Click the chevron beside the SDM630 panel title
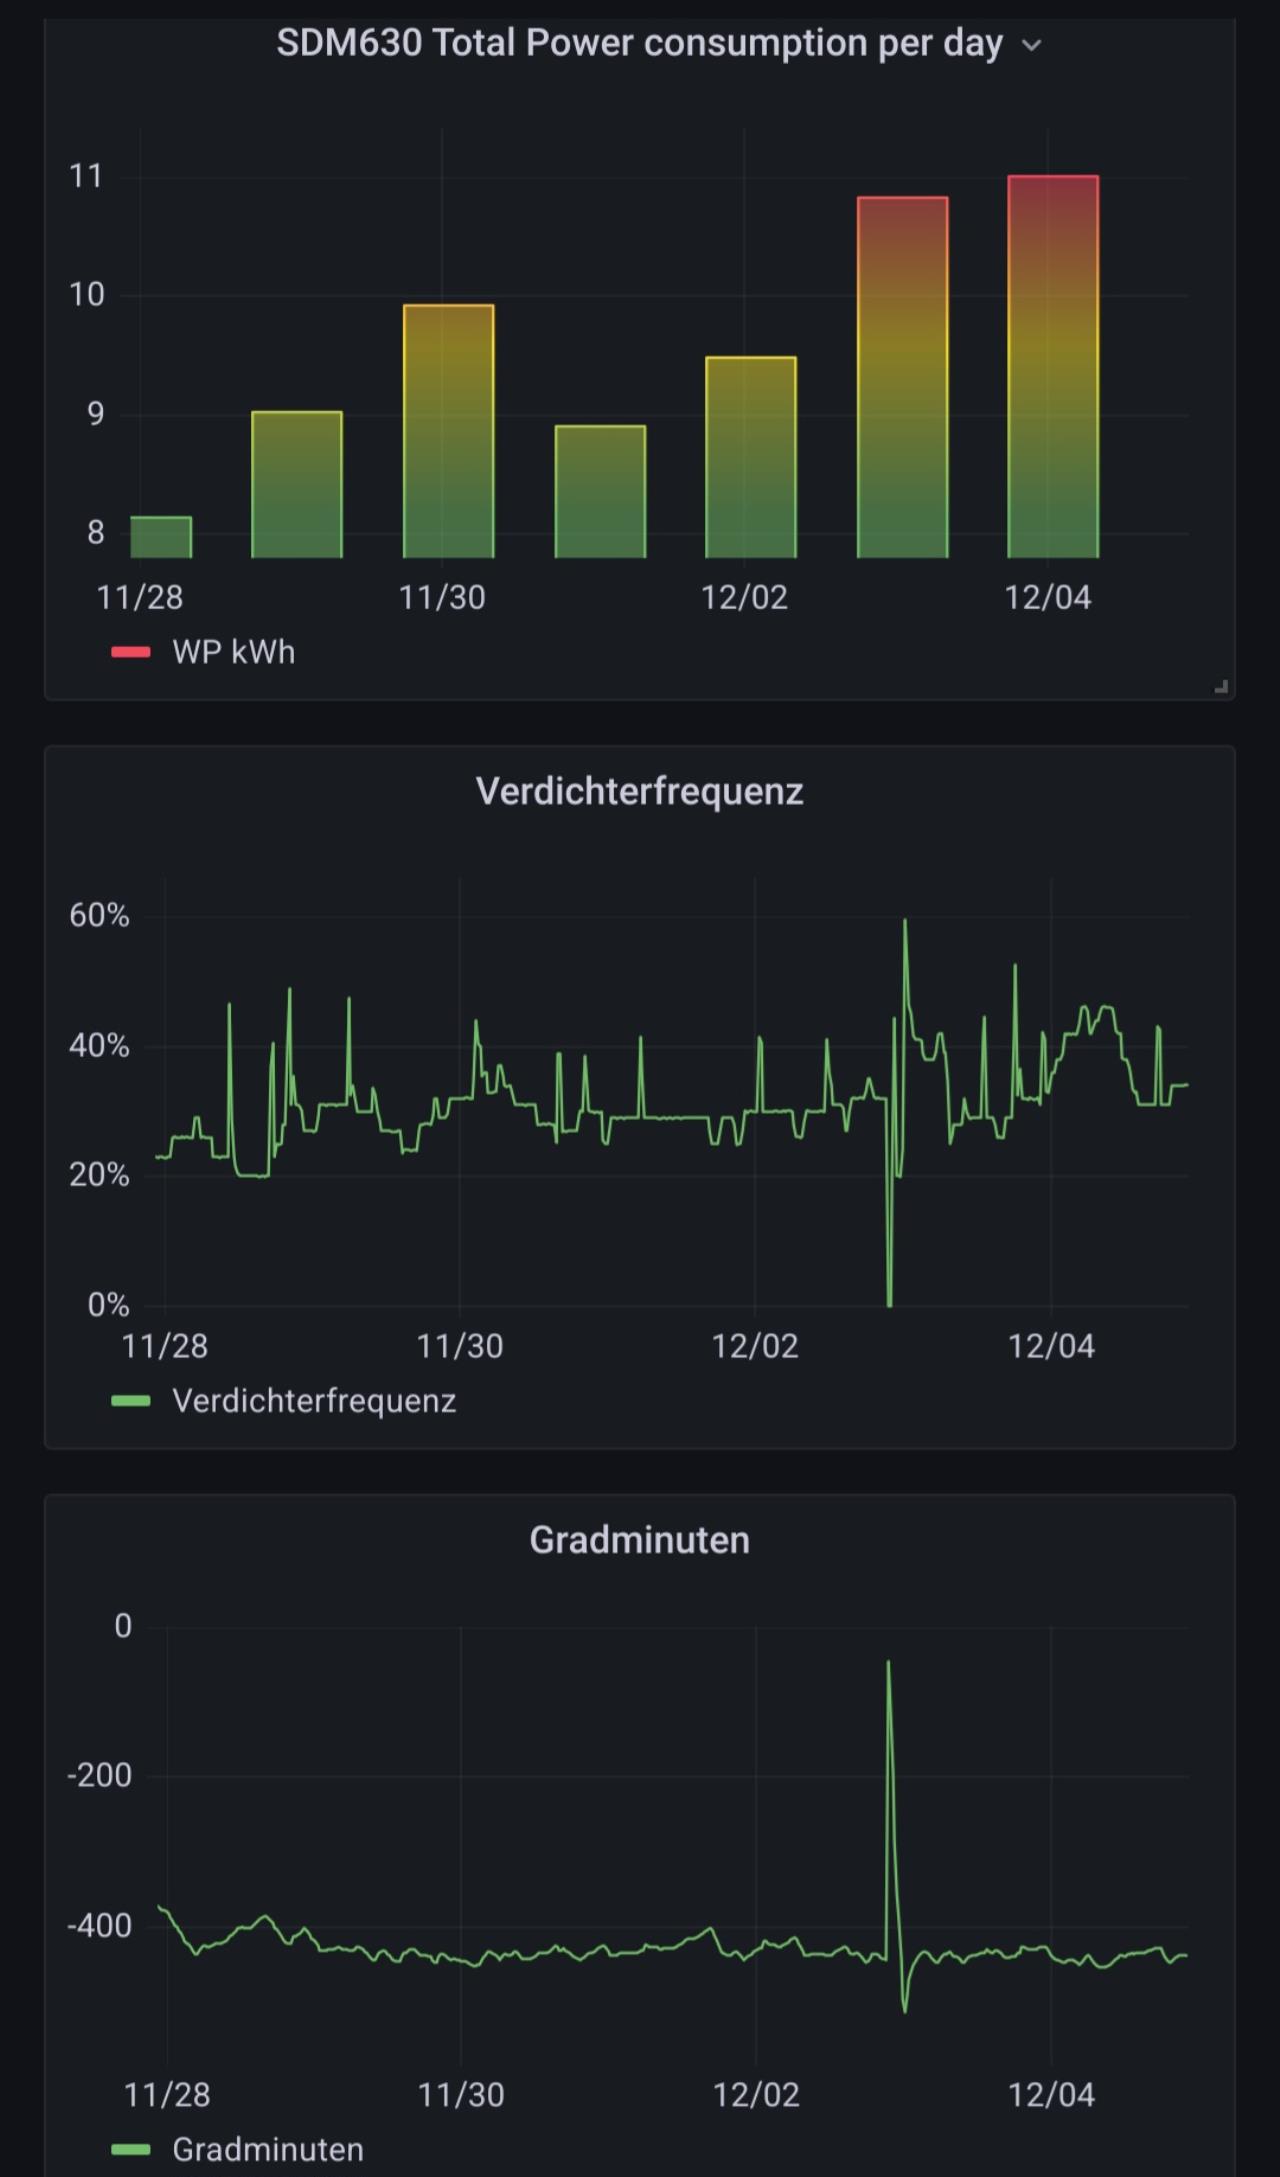This screenshot has height=2177, width=1280. pos(1031,45)
